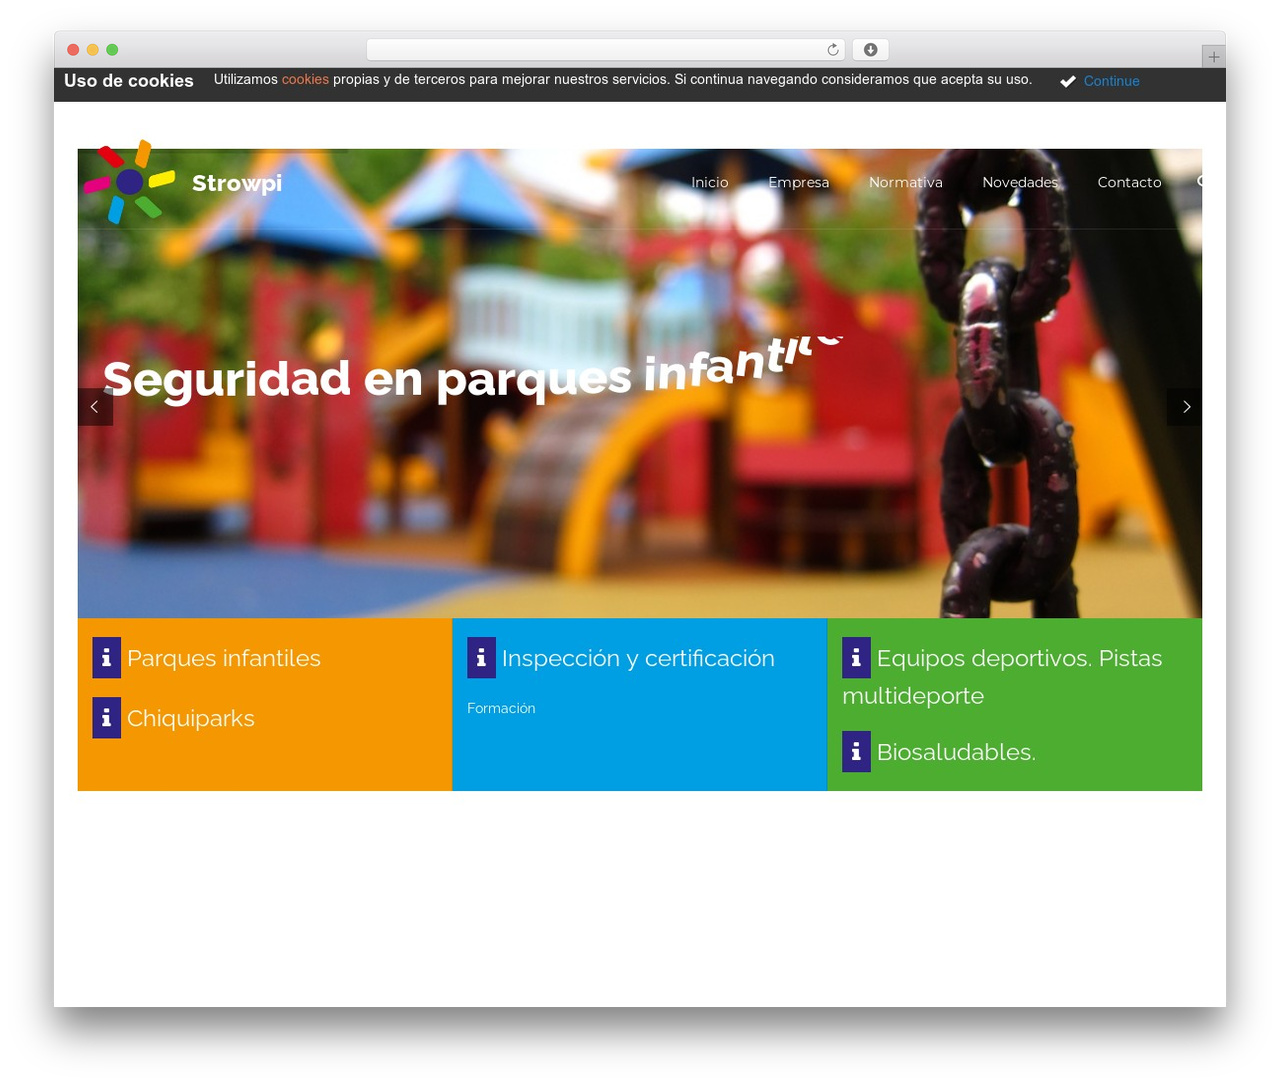Open the orange cookies policy link
This screenshot has width=1280, height=1084.
click(x=305, y=79)
